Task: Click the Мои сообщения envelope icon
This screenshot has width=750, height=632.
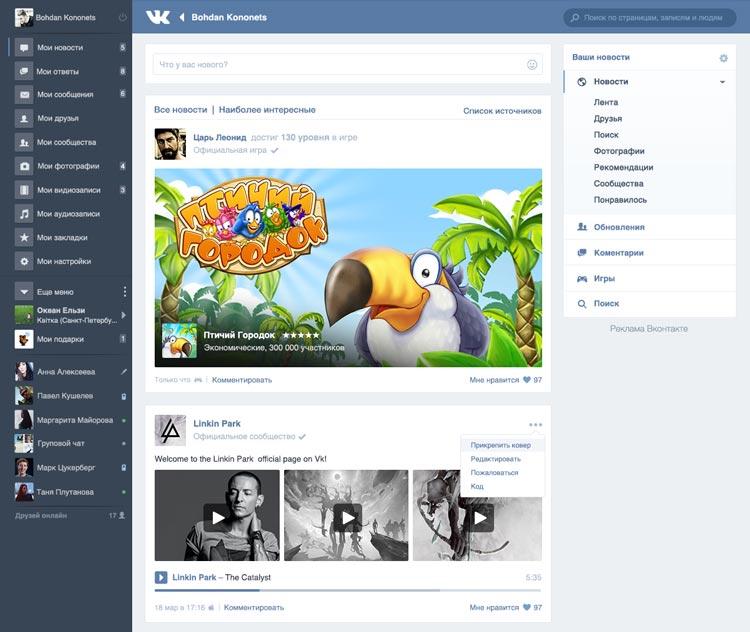Action: tap(24, 95)
